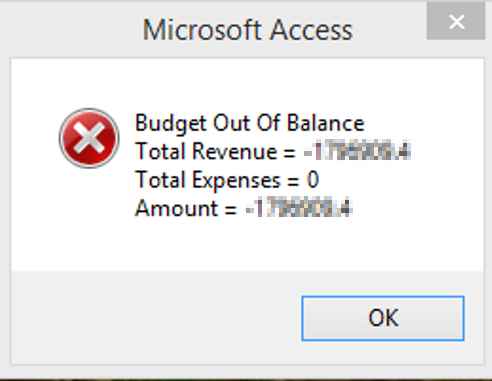Select the Budget Out Of Balance message line
Image resolution: width=492 pixels, height=381 pixels.
tap(250, 123)
